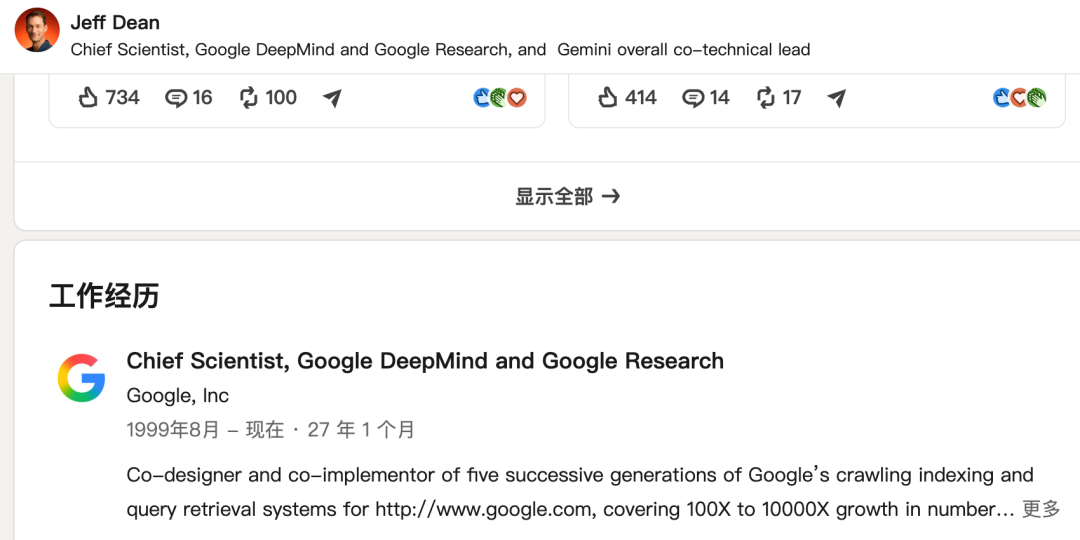The image size is (1080, 540).
Task: Click the 工作经历 section heading
Action: pos(104,295)
